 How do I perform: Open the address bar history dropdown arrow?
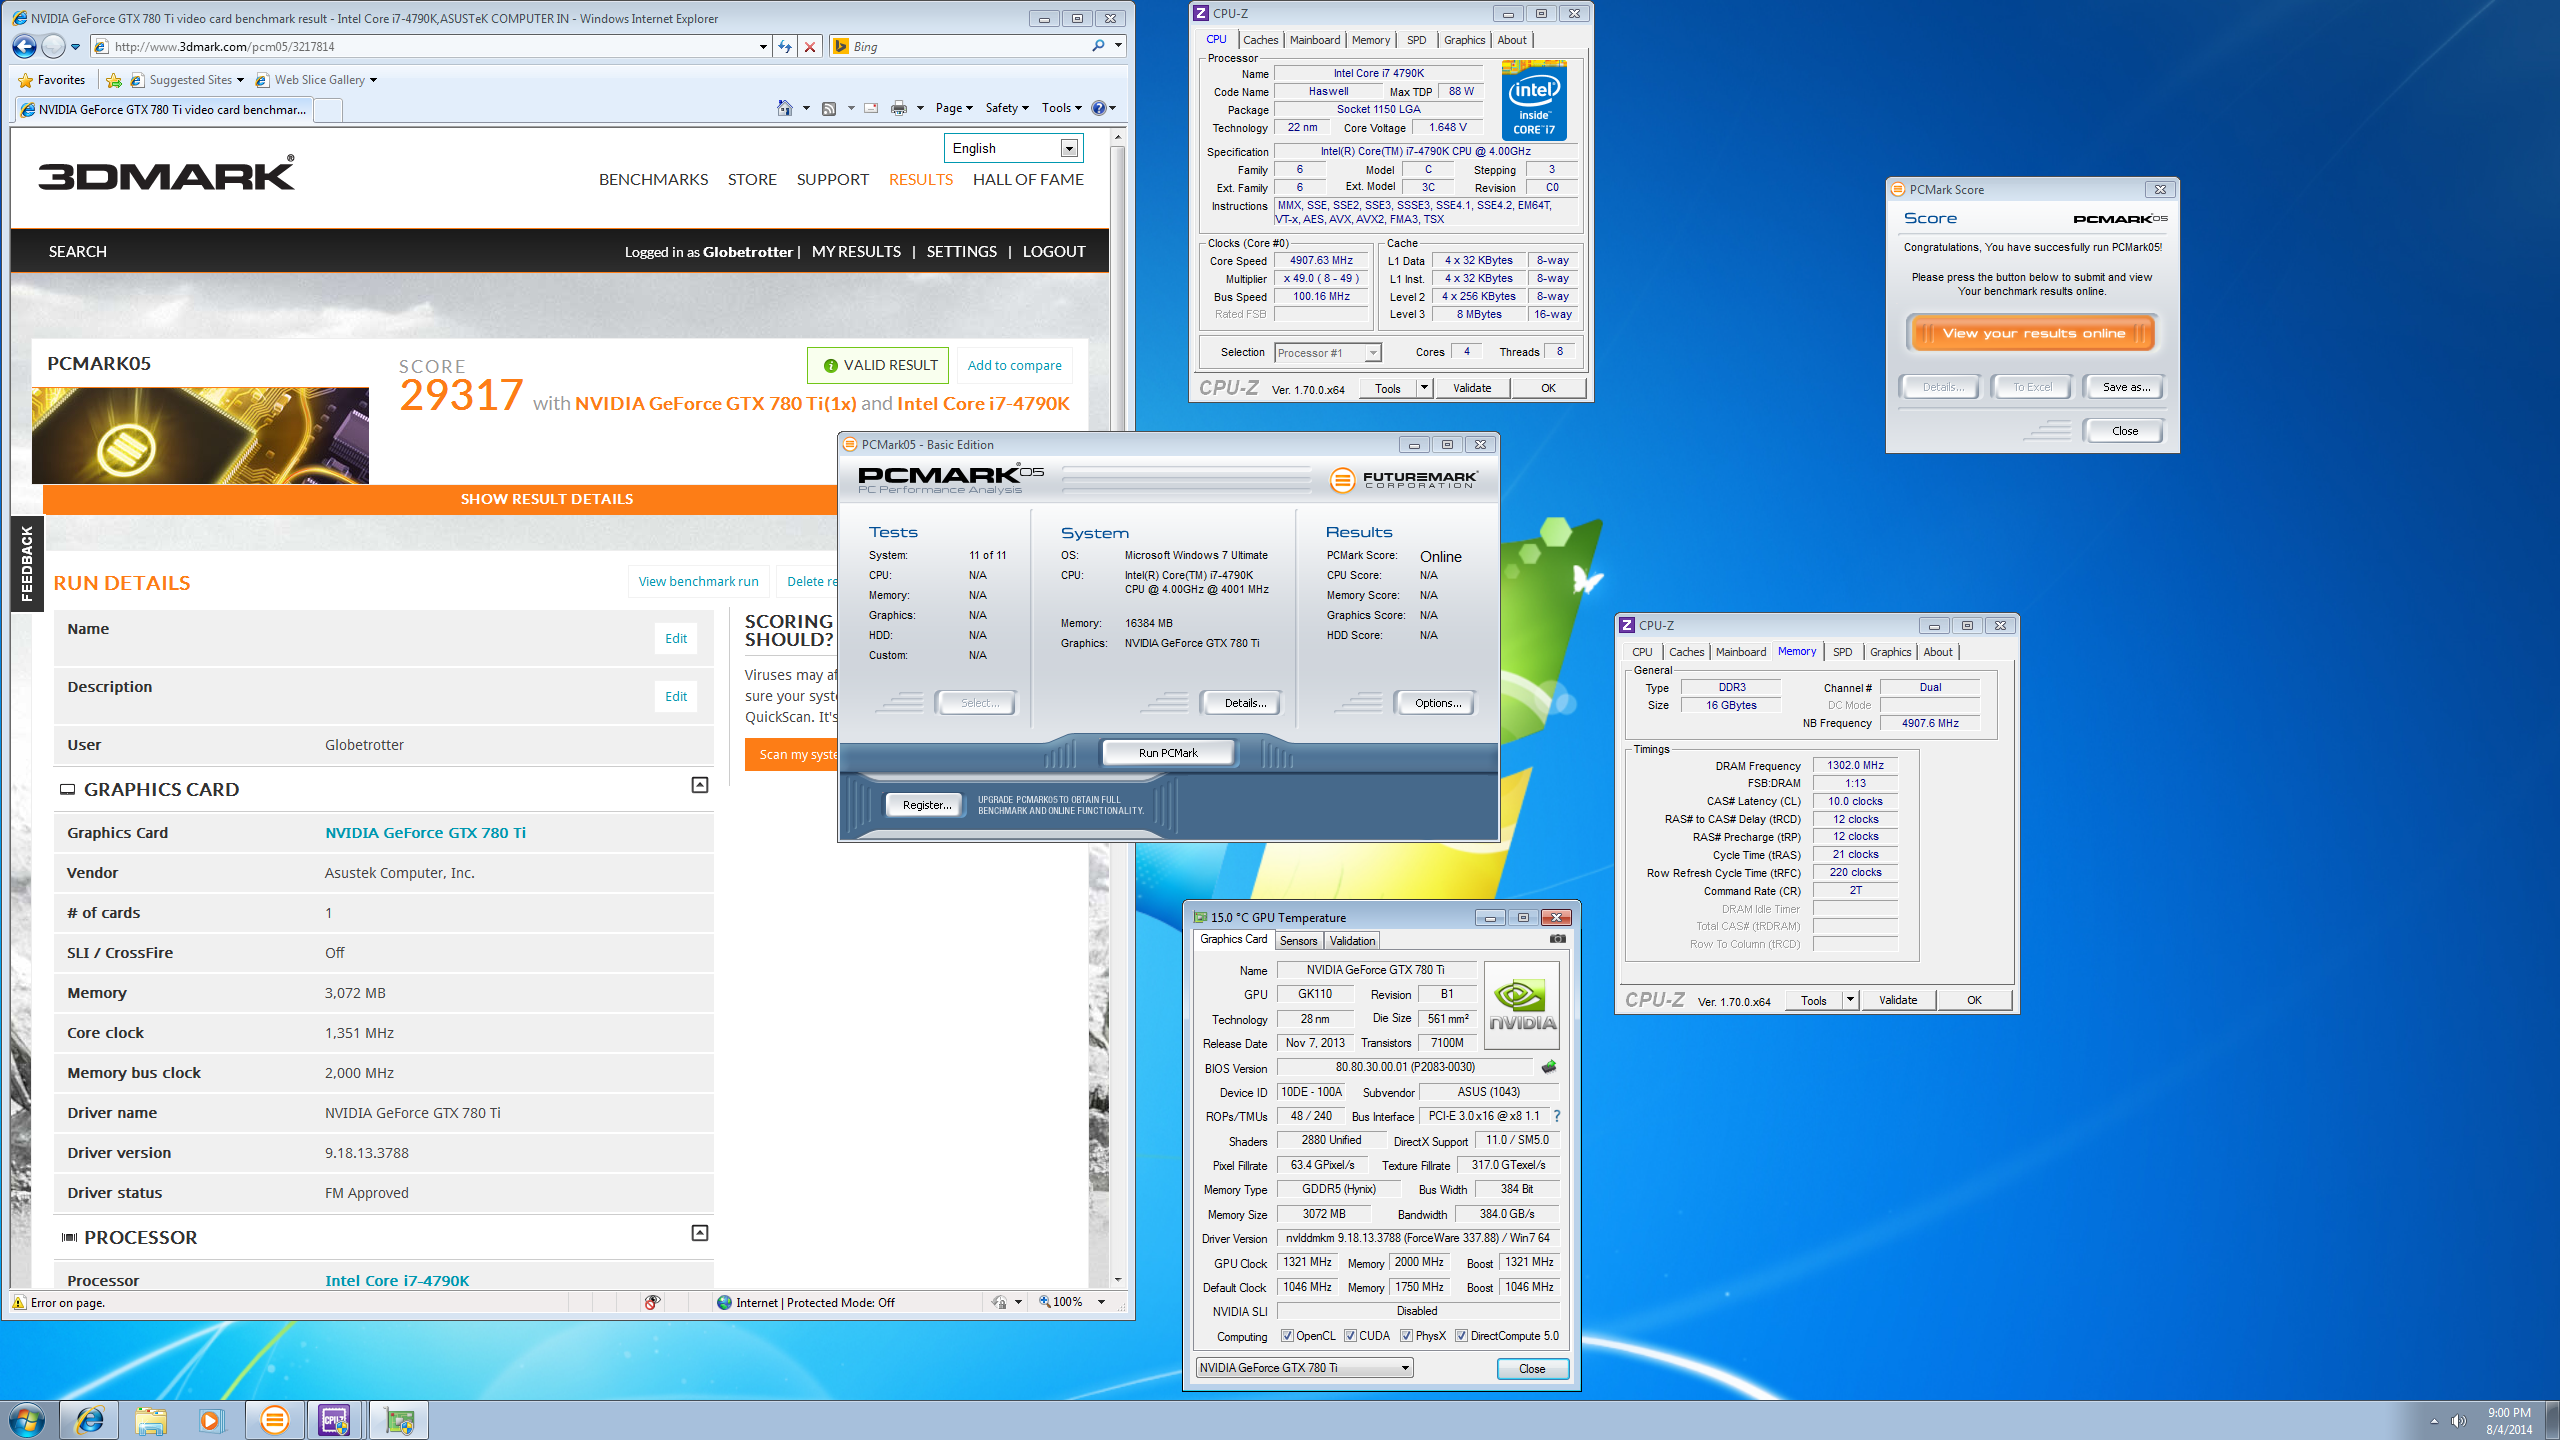pos(763,46)
